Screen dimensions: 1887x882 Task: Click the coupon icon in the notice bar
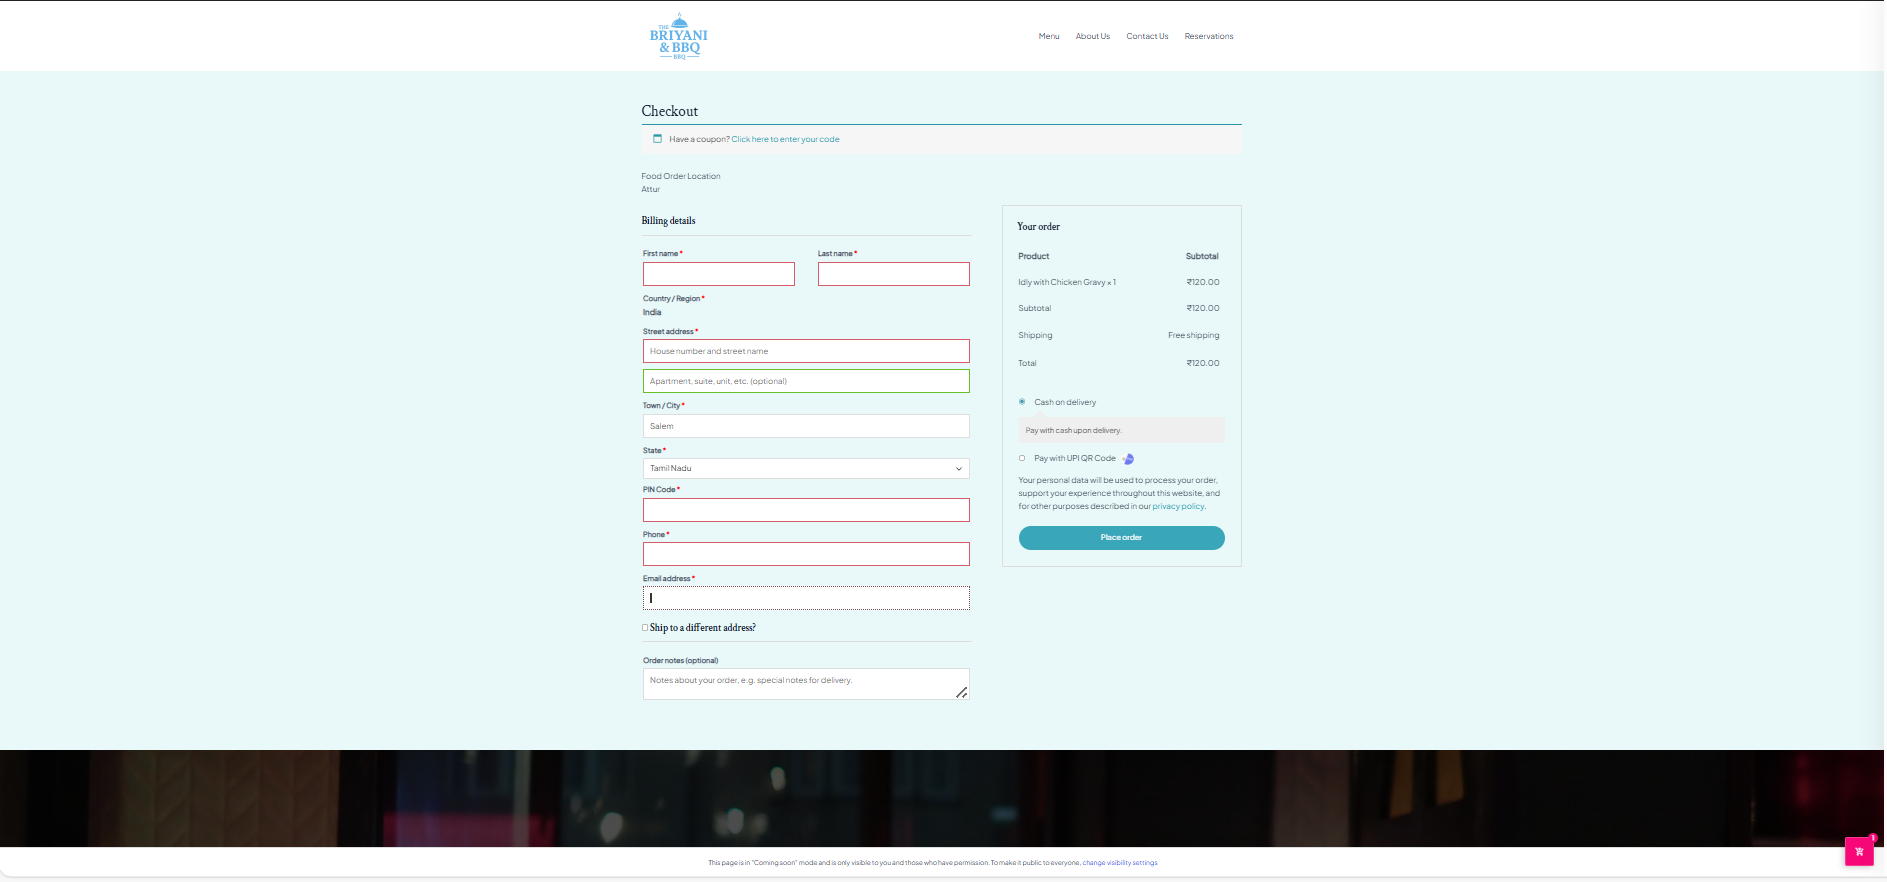point(657,139)
